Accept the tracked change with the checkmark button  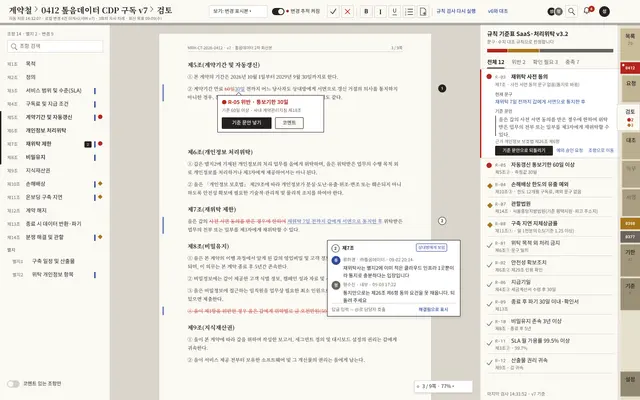pyautogui.click(x=333, y=11)
